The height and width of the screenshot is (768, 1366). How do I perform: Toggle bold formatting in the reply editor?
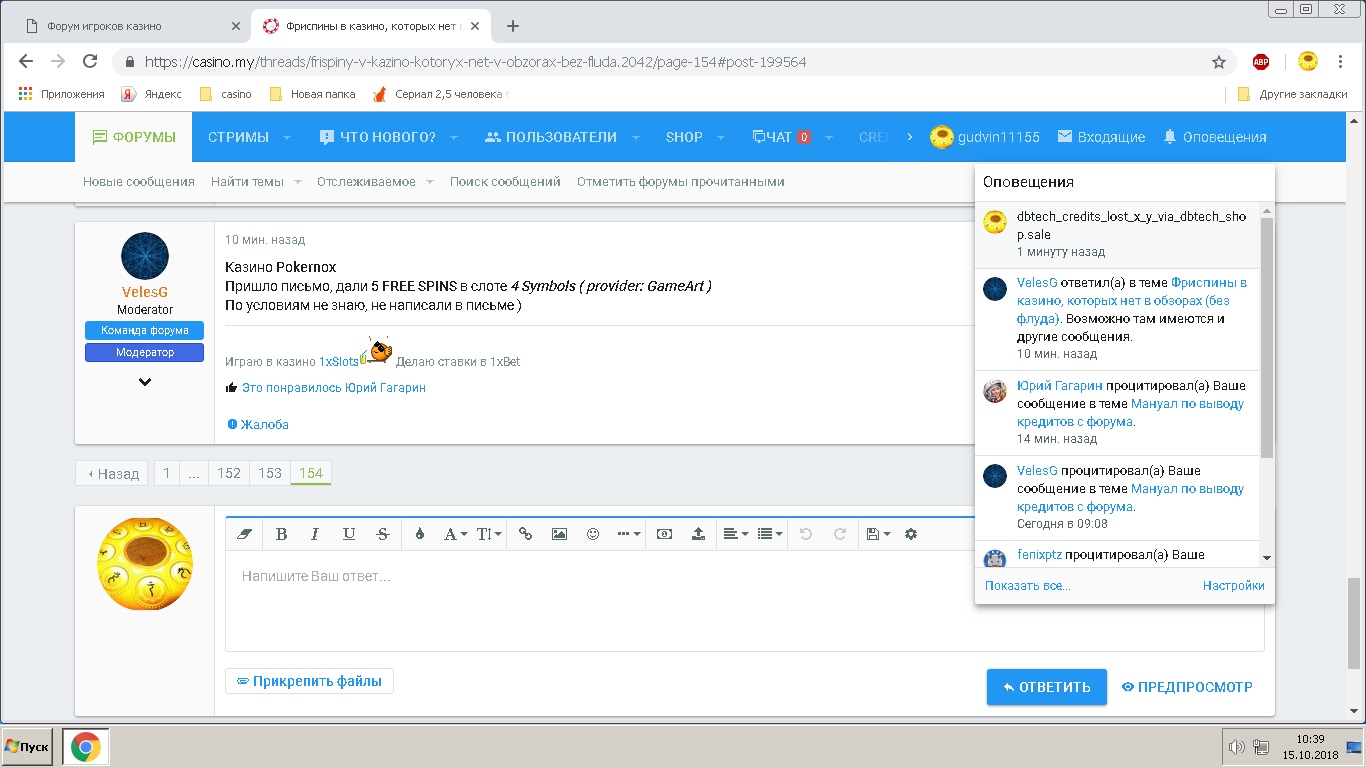click(281, 534)
